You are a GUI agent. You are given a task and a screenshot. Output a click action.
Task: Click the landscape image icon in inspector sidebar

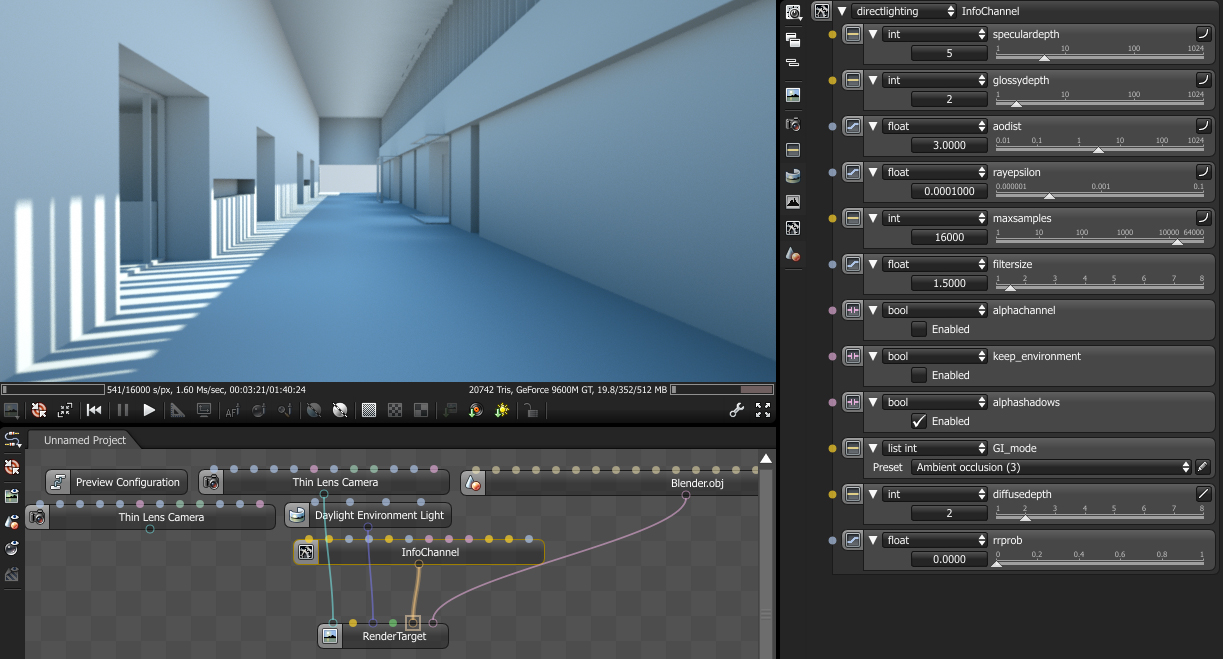(793, 95)
